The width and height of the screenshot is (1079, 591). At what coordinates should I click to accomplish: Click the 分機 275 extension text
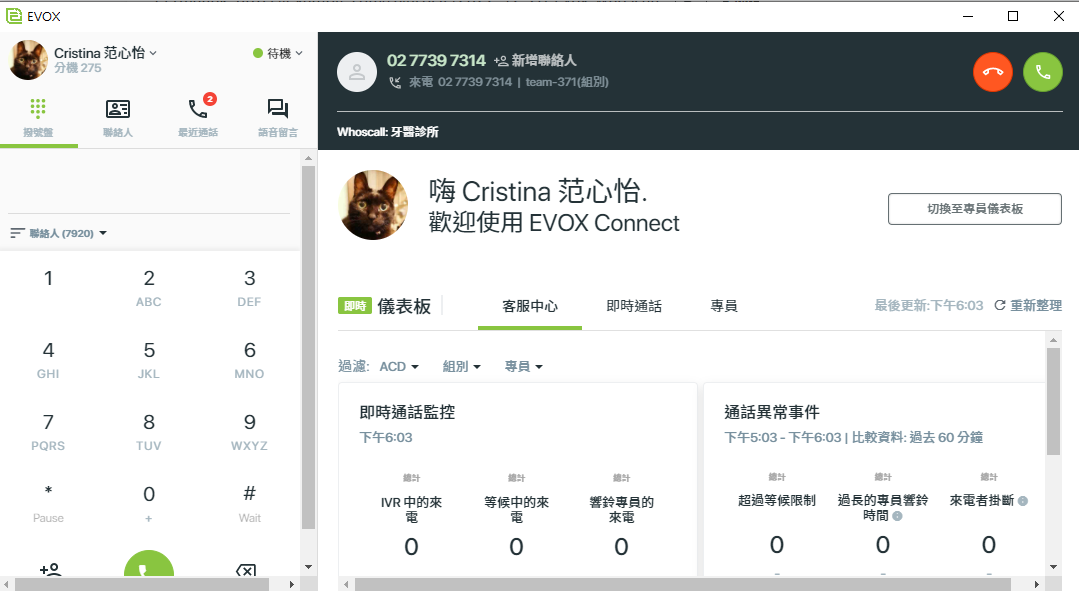[x=78, y=68]
